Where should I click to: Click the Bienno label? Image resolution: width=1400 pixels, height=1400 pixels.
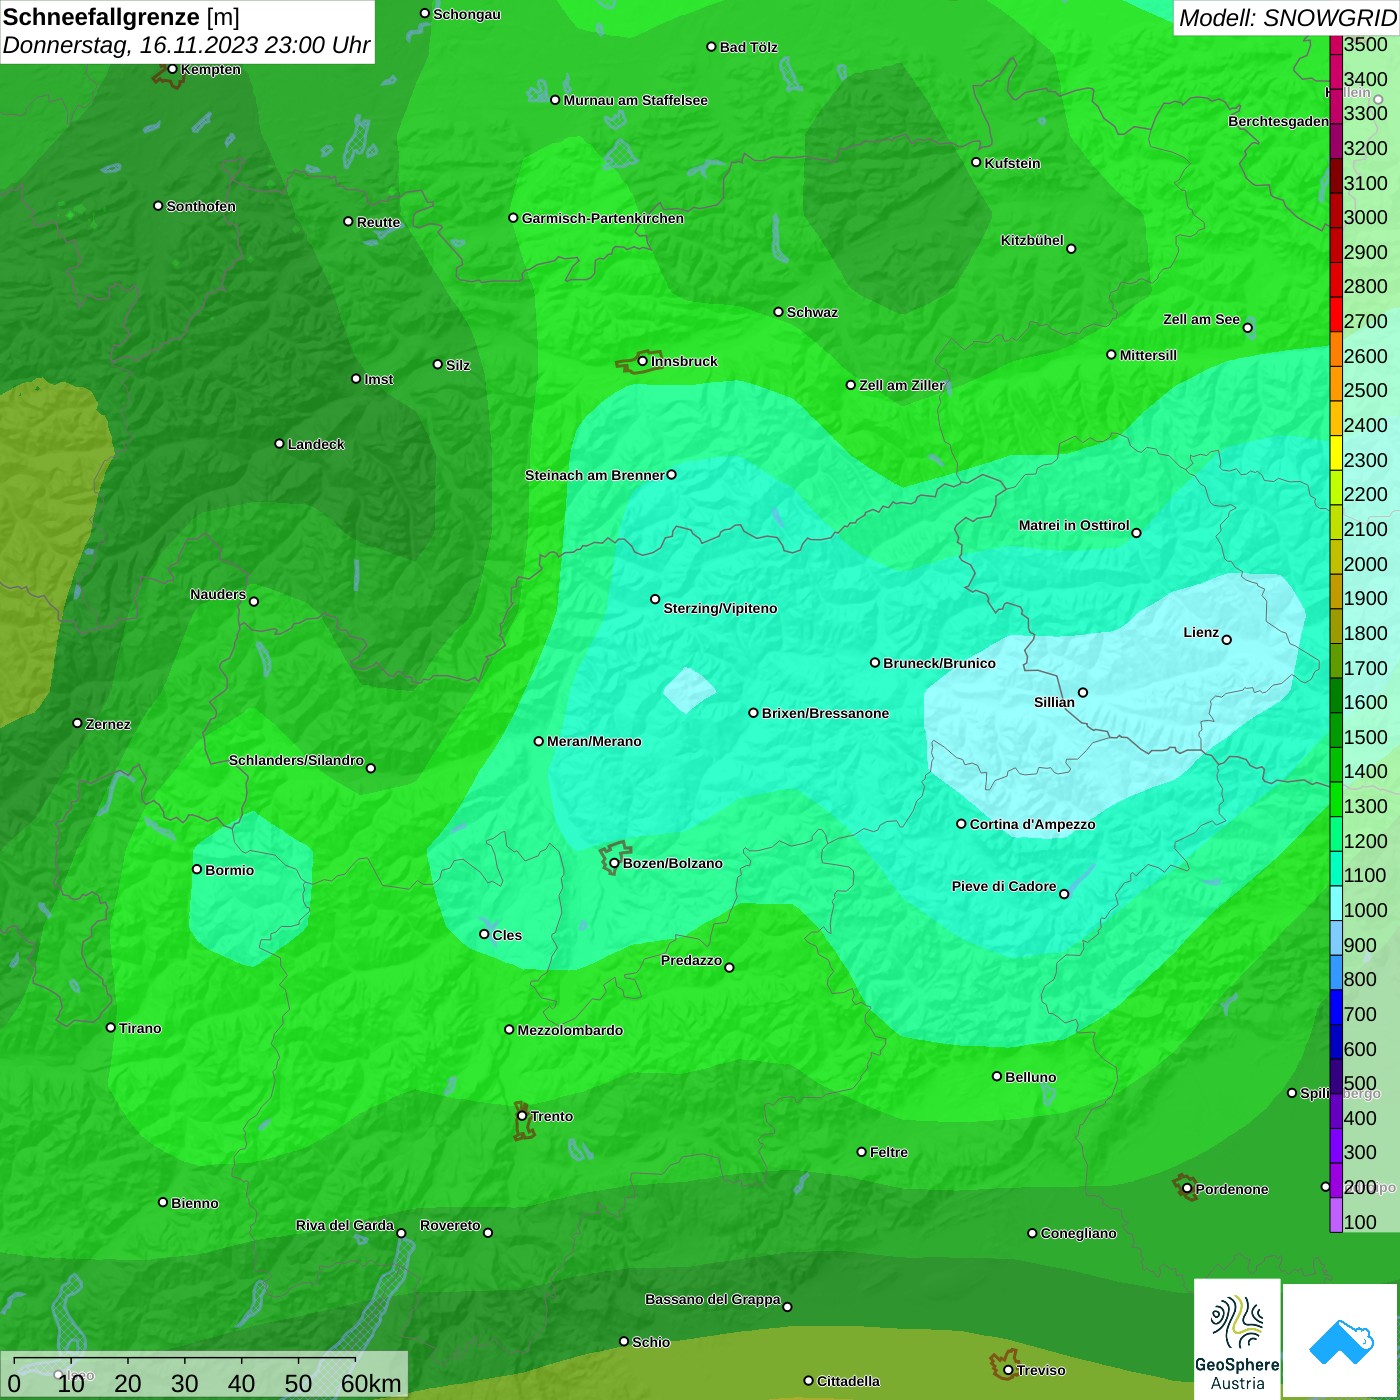tap(195, 1203)
